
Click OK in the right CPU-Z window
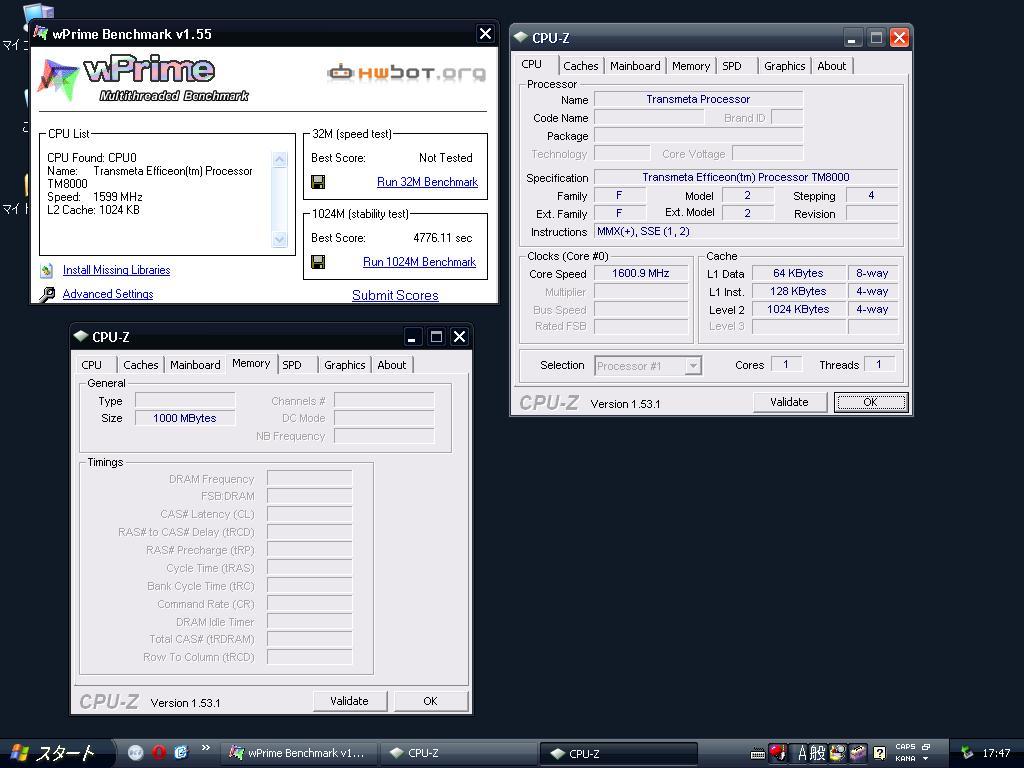(x=871, y=402)
